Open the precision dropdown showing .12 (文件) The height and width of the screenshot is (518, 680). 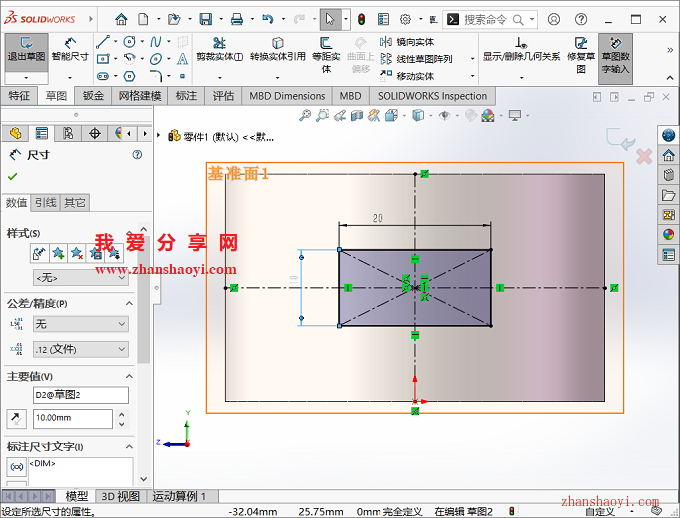click(x=80, y=349)
